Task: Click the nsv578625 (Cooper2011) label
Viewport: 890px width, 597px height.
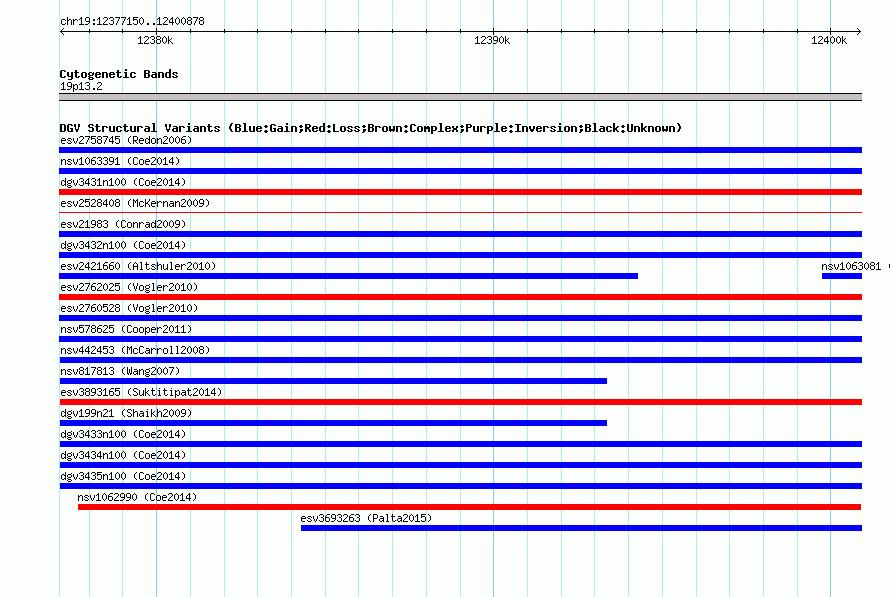Action: point(126,329)
